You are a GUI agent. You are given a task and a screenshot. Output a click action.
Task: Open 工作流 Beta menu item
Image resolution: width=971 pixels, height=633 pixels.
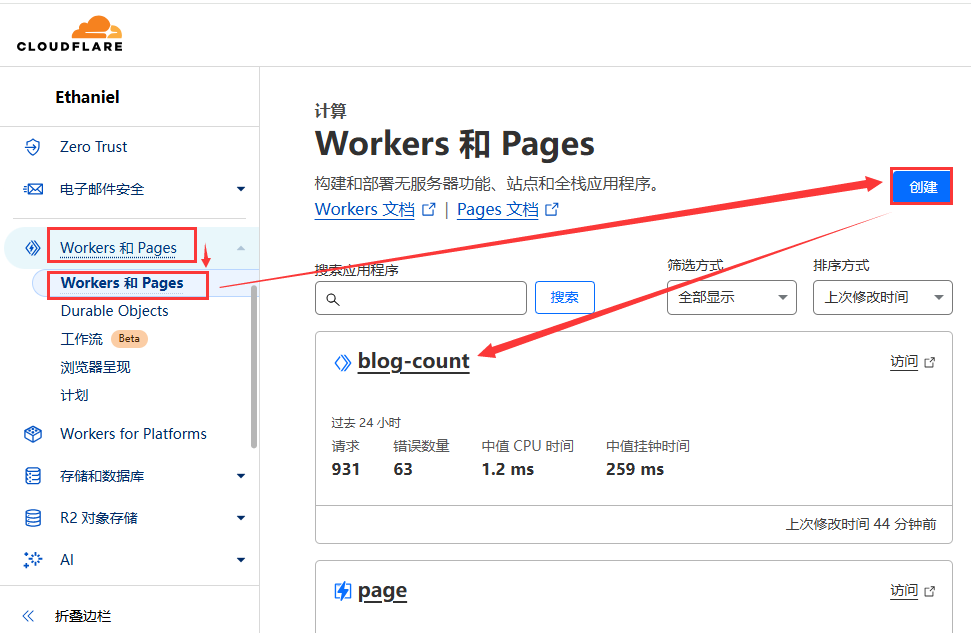[82, 339]
